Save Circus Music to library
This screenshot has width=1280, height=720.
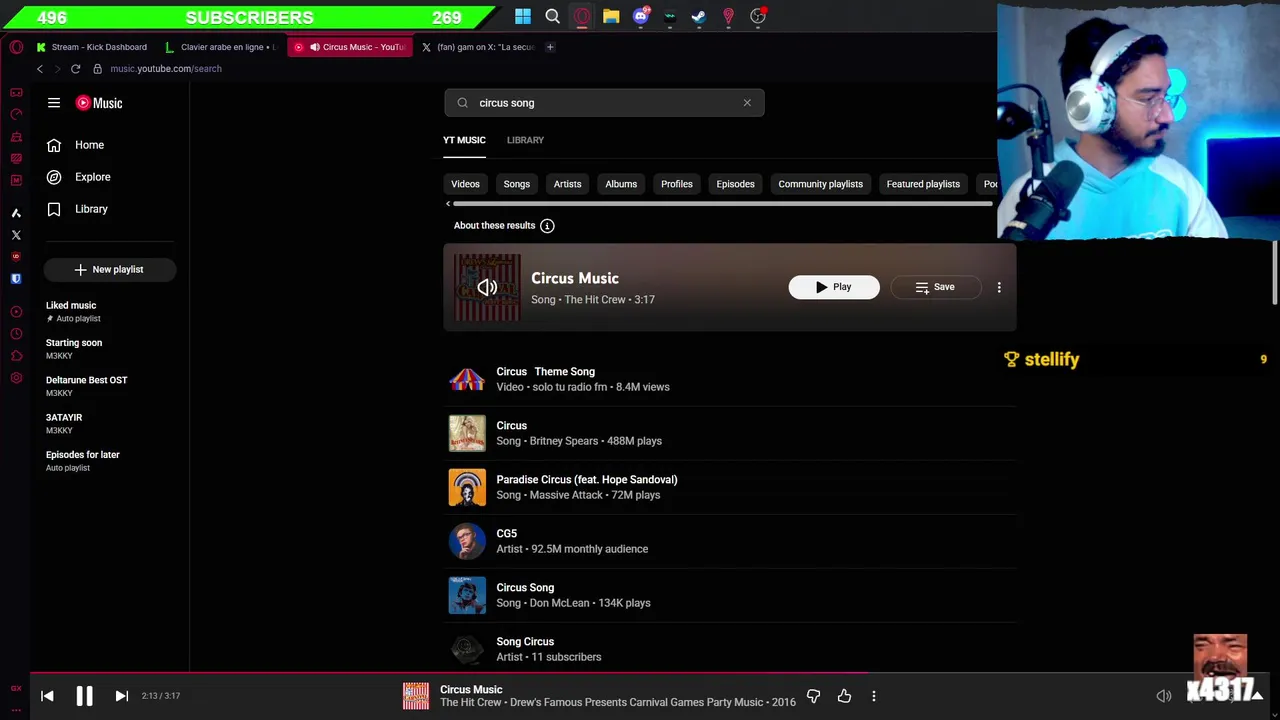pyautogui.click(x=936, y=287)
